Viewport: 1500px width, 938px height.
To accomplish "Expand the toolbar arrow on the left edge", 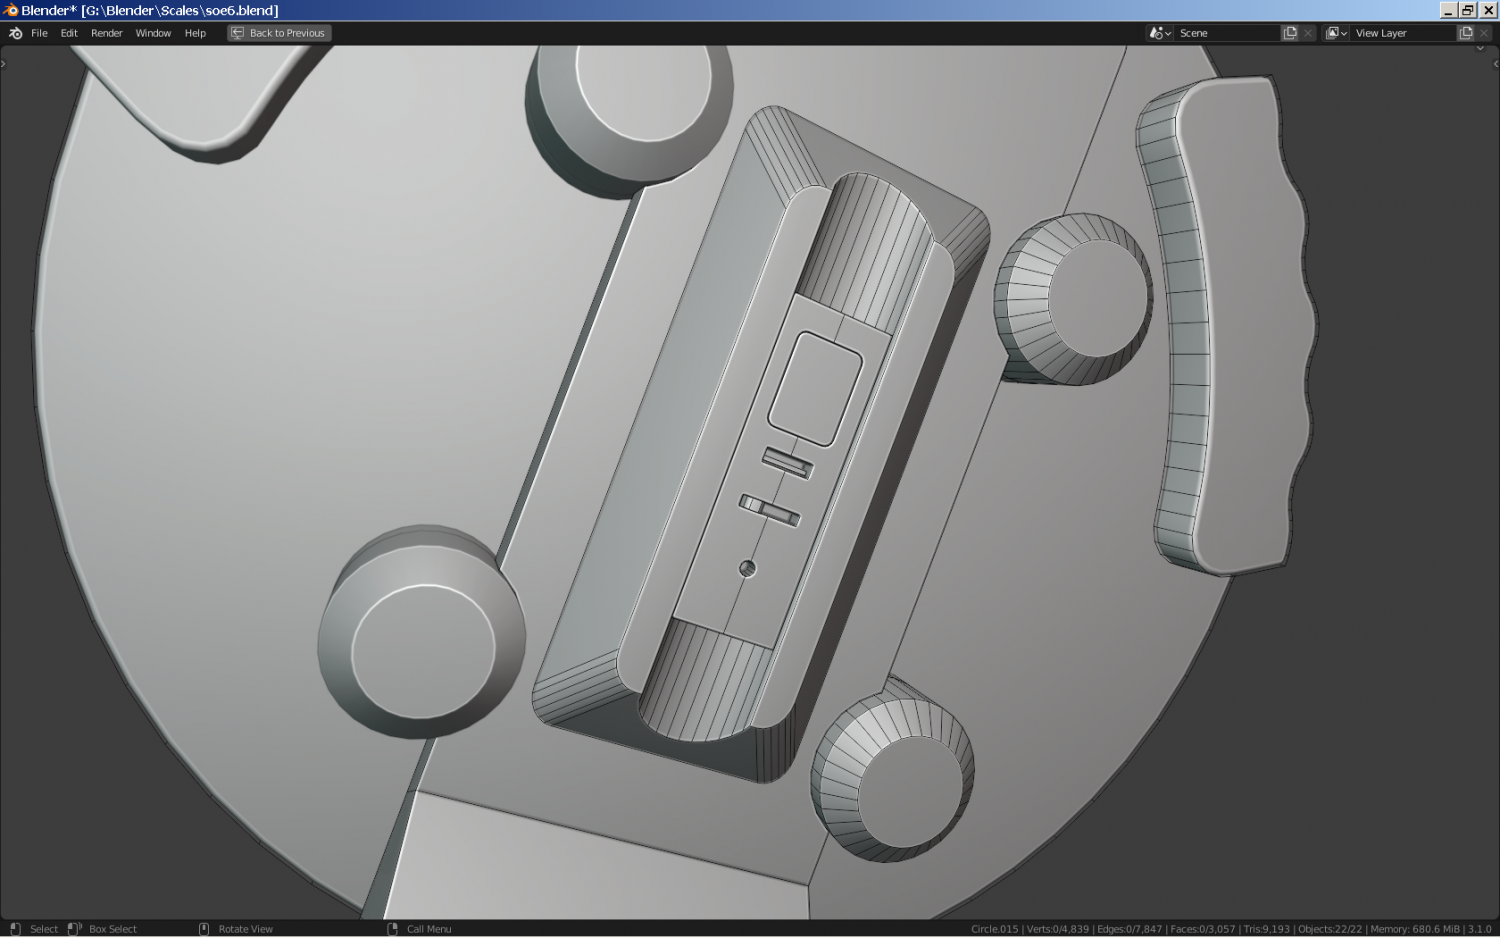I will 3,64.
